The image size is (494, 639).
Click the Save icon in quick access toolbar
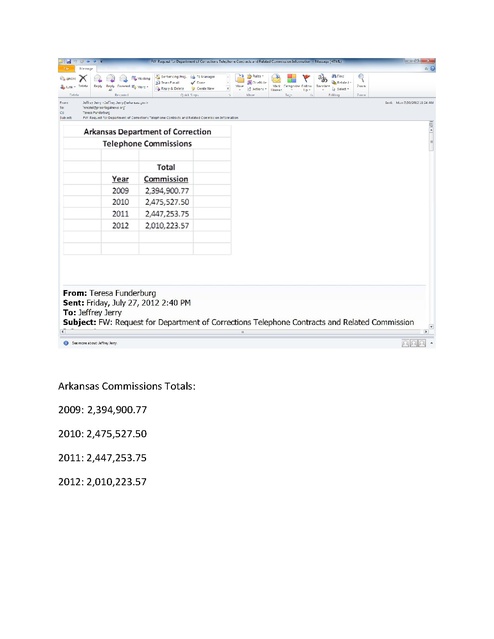click(69, 62)
